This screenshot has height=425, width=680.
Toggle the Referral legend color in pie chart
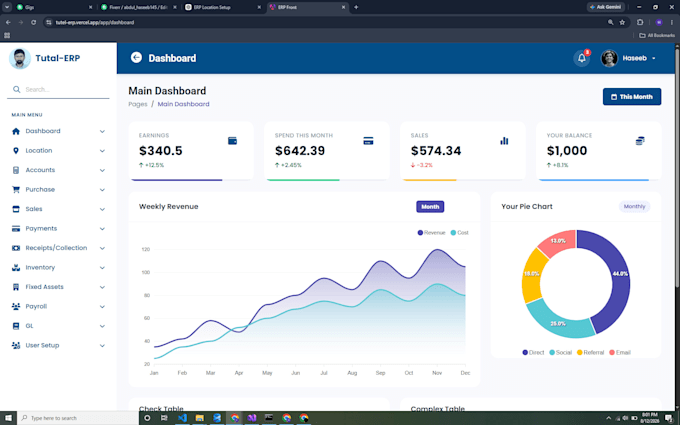[x=579, y=353]
